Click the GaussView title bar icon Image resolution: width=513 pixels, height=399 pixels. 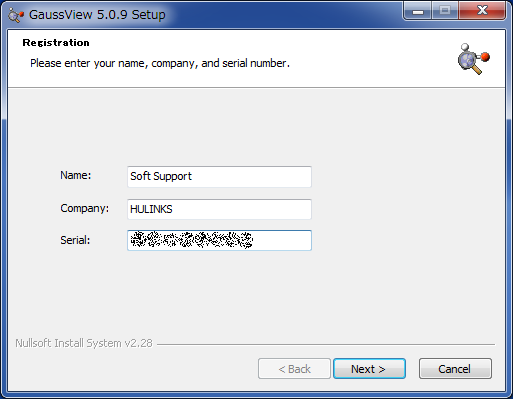click(x=16, y=15)
